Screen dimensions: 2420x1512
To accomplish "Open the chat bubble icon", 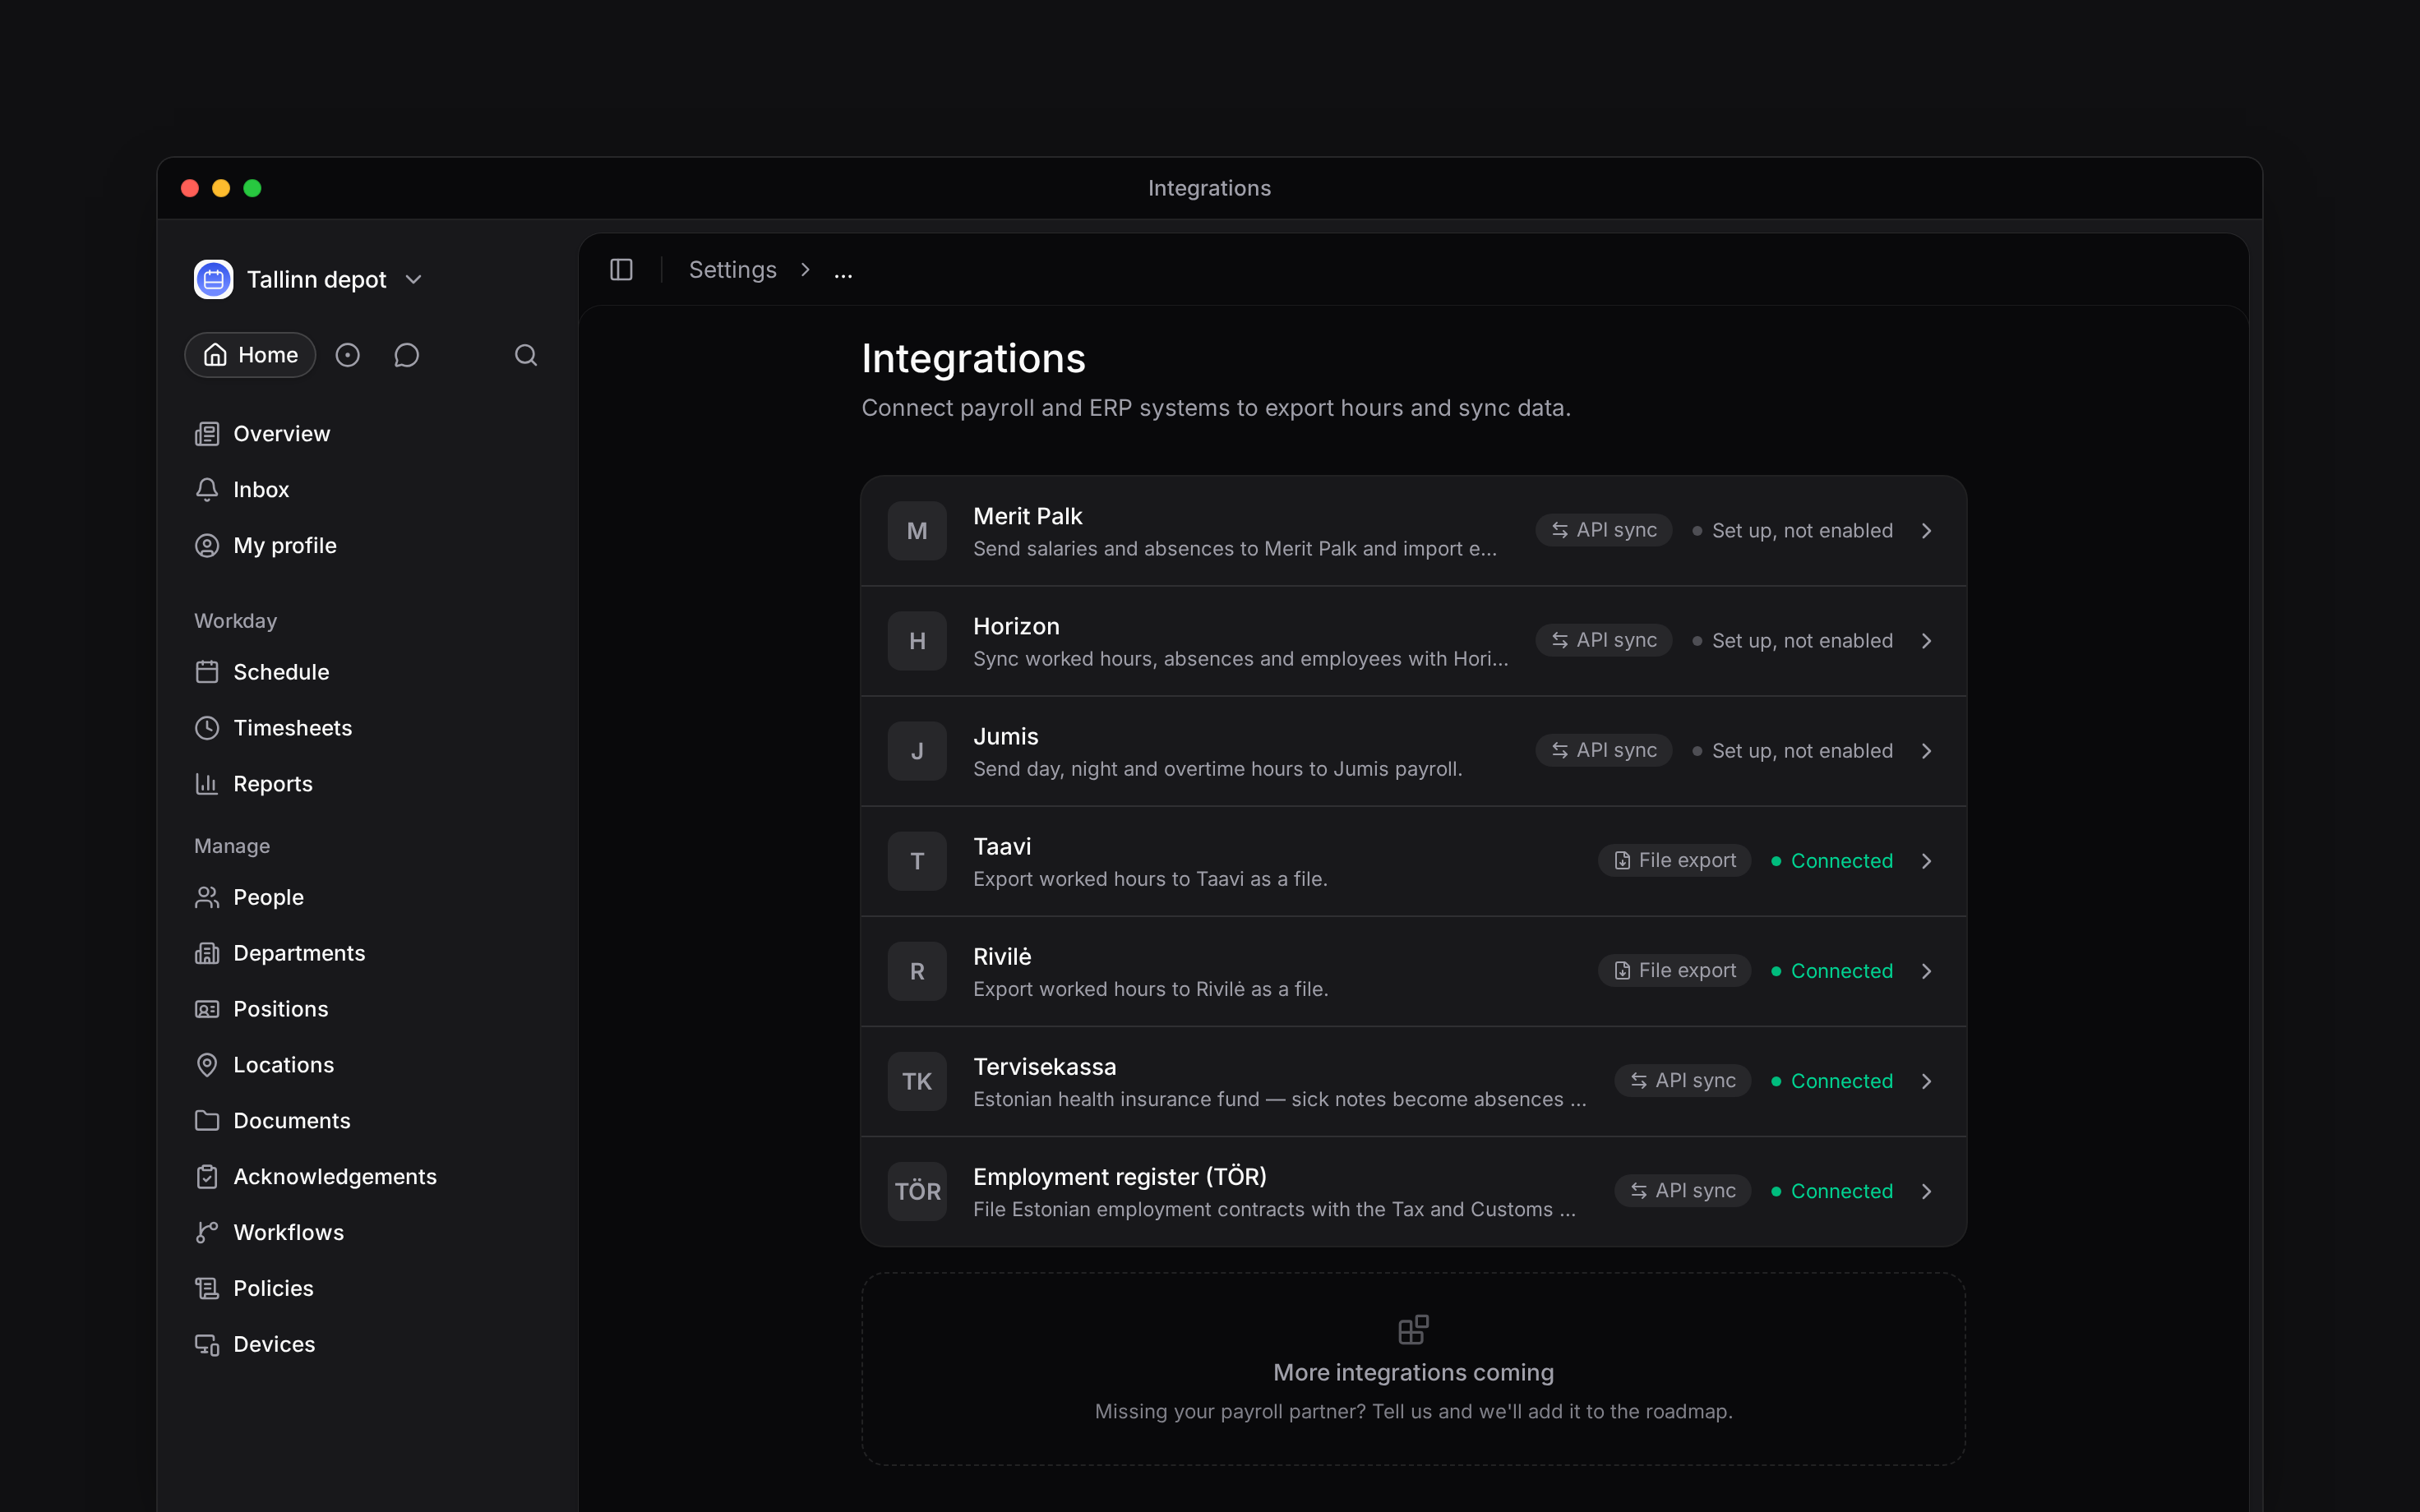I will click(x=406, y=355).
